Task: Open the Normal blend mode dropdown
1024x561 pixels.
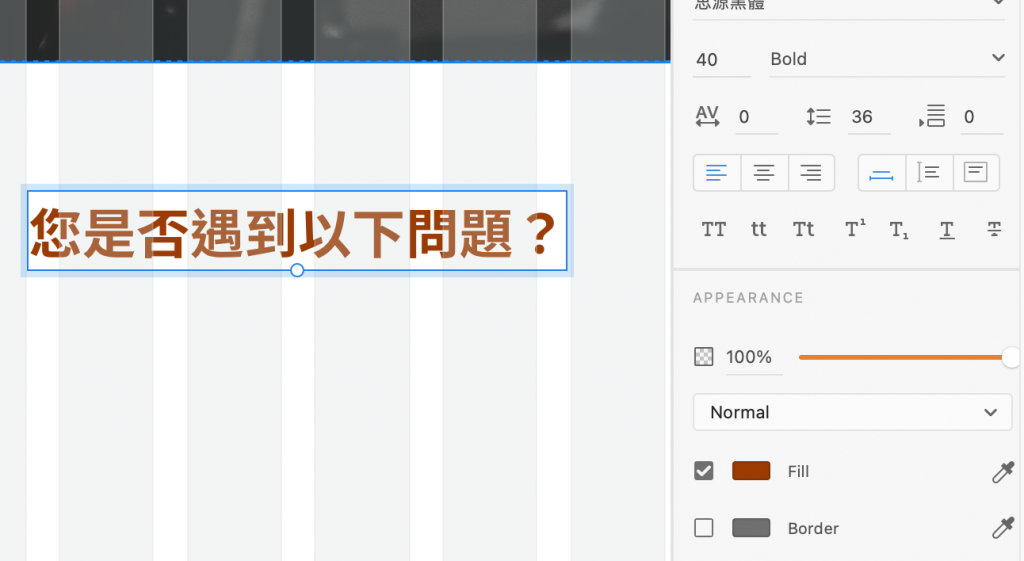Action: pos(852,412)
